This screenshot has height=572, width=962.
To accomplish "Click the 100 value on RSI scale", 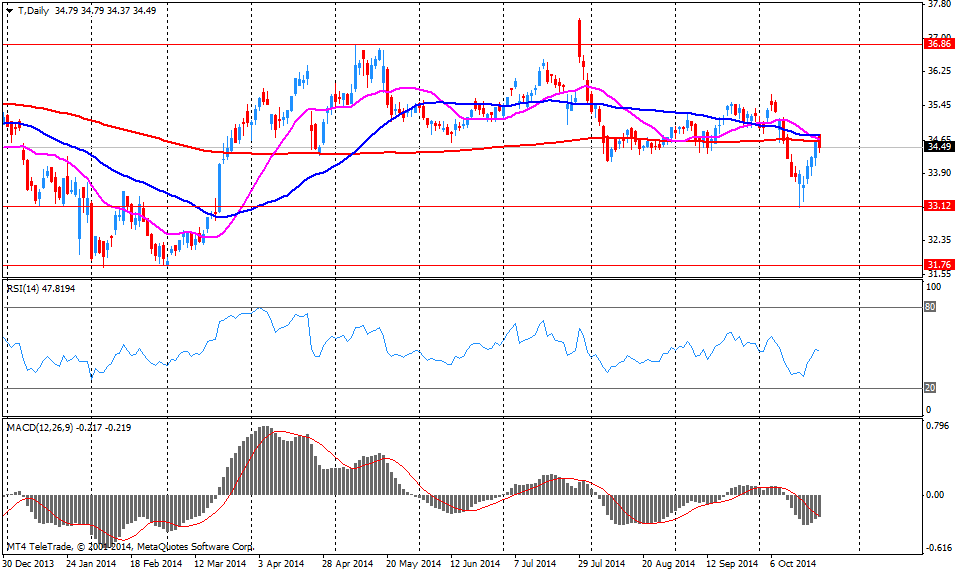I will click(x=932, y=287).
